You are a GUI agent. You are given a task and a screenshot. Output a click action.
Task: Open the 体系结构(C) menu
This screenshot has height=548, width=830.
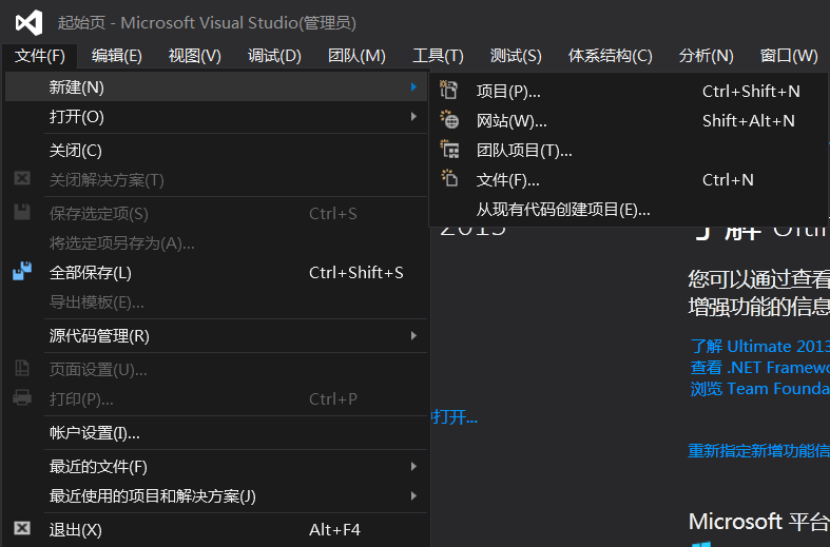[610, 56]
